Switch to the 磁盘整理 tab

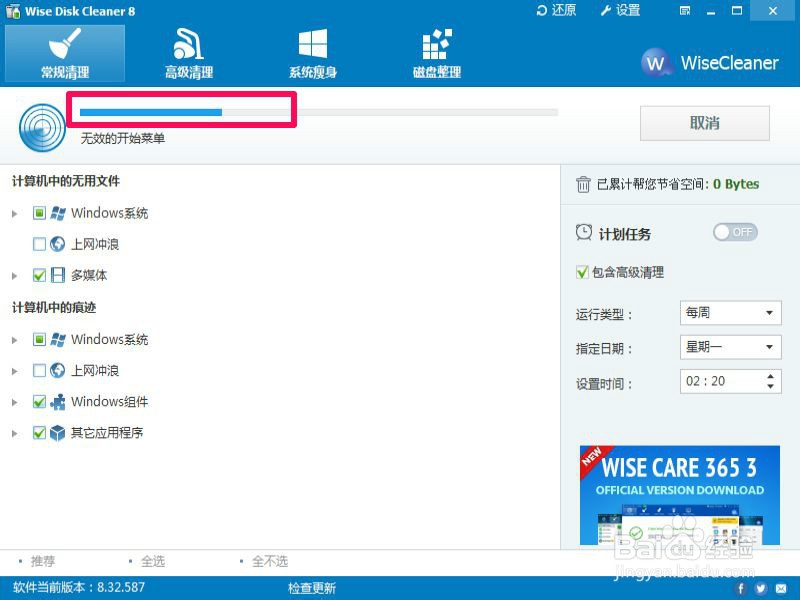pos(437,54)
